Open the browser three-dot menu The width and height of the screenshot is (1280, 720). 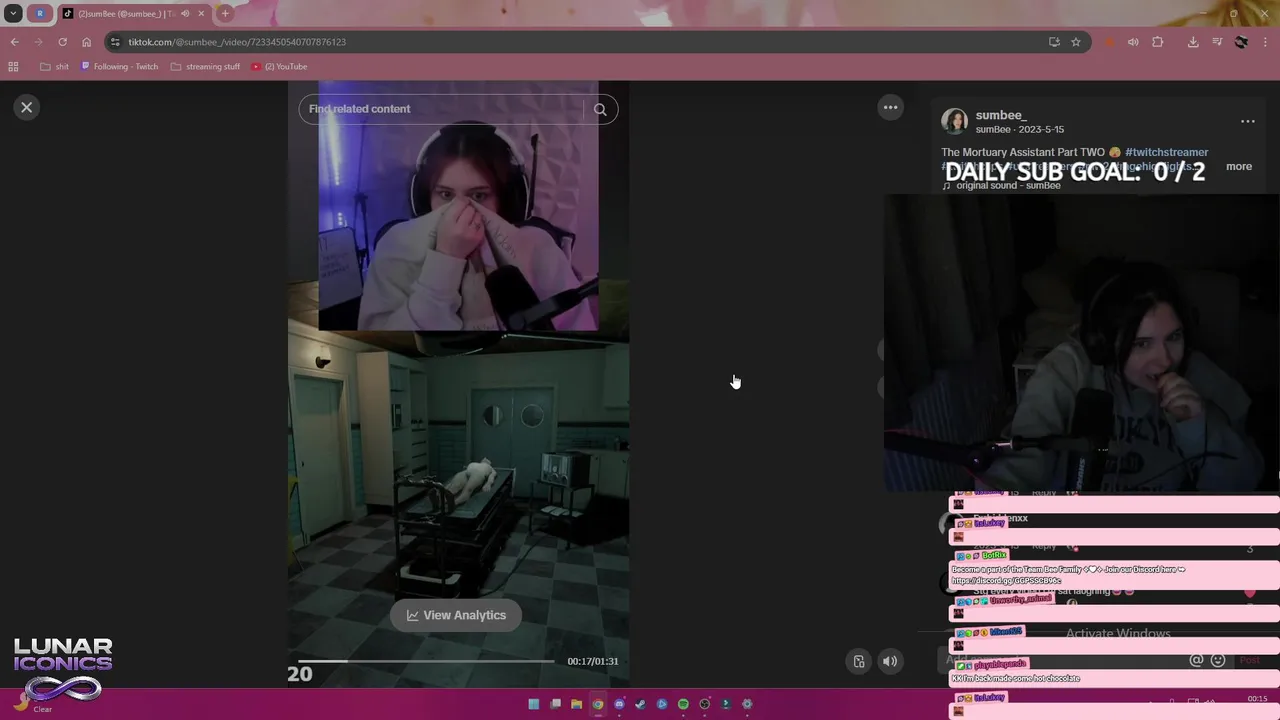pyautogui.click(x=1265, y=42)
